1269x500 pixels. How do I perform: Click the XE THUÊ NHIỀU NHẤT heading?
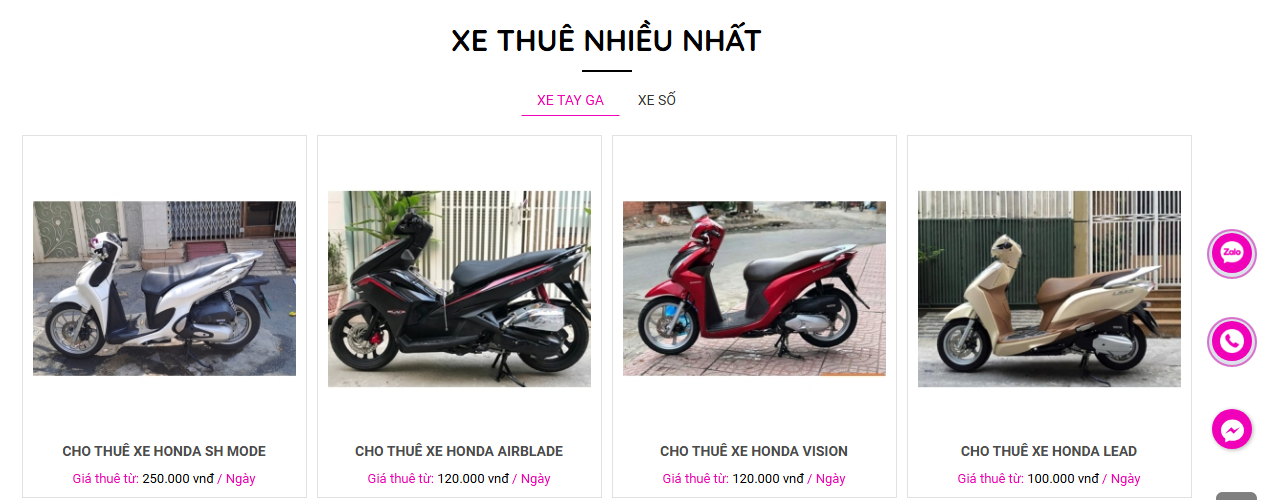click(606, 41)
